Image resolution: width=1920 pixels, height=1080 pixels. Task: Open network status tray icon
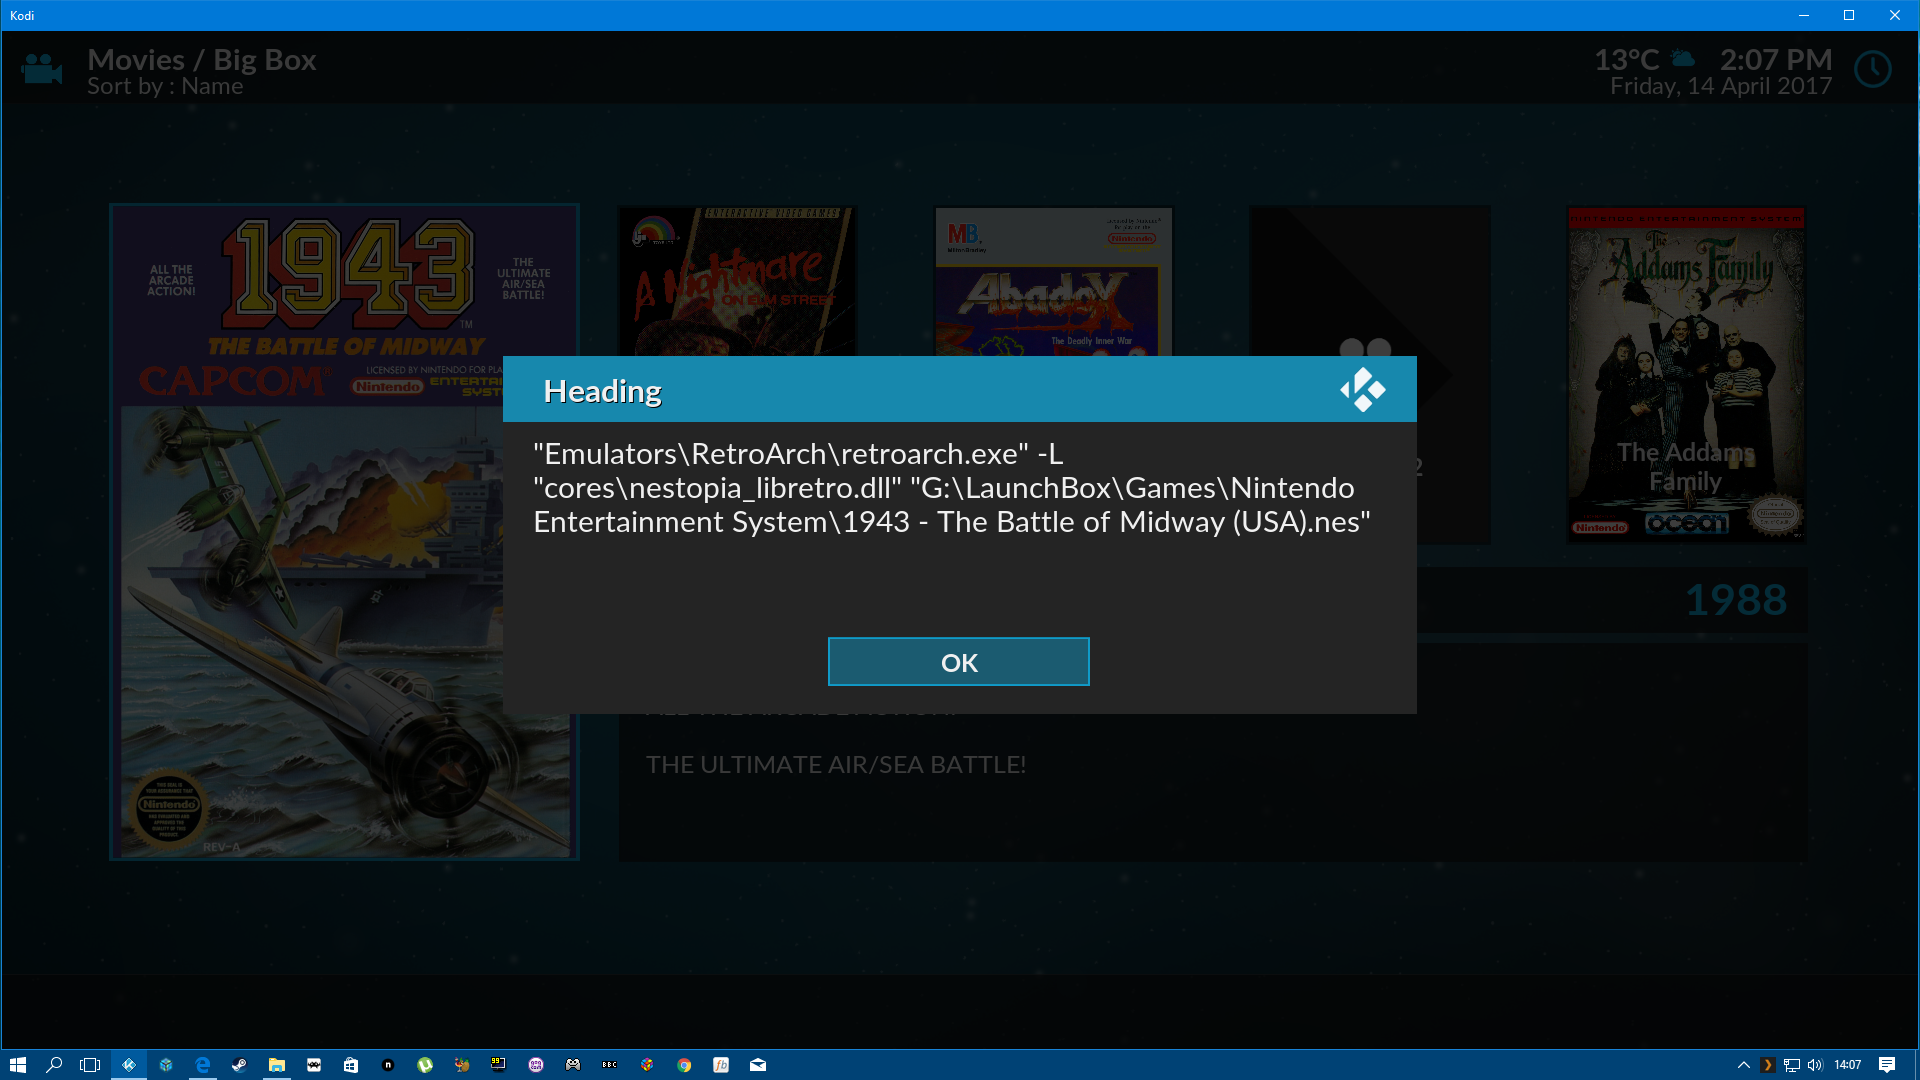click(1792, 1065)
